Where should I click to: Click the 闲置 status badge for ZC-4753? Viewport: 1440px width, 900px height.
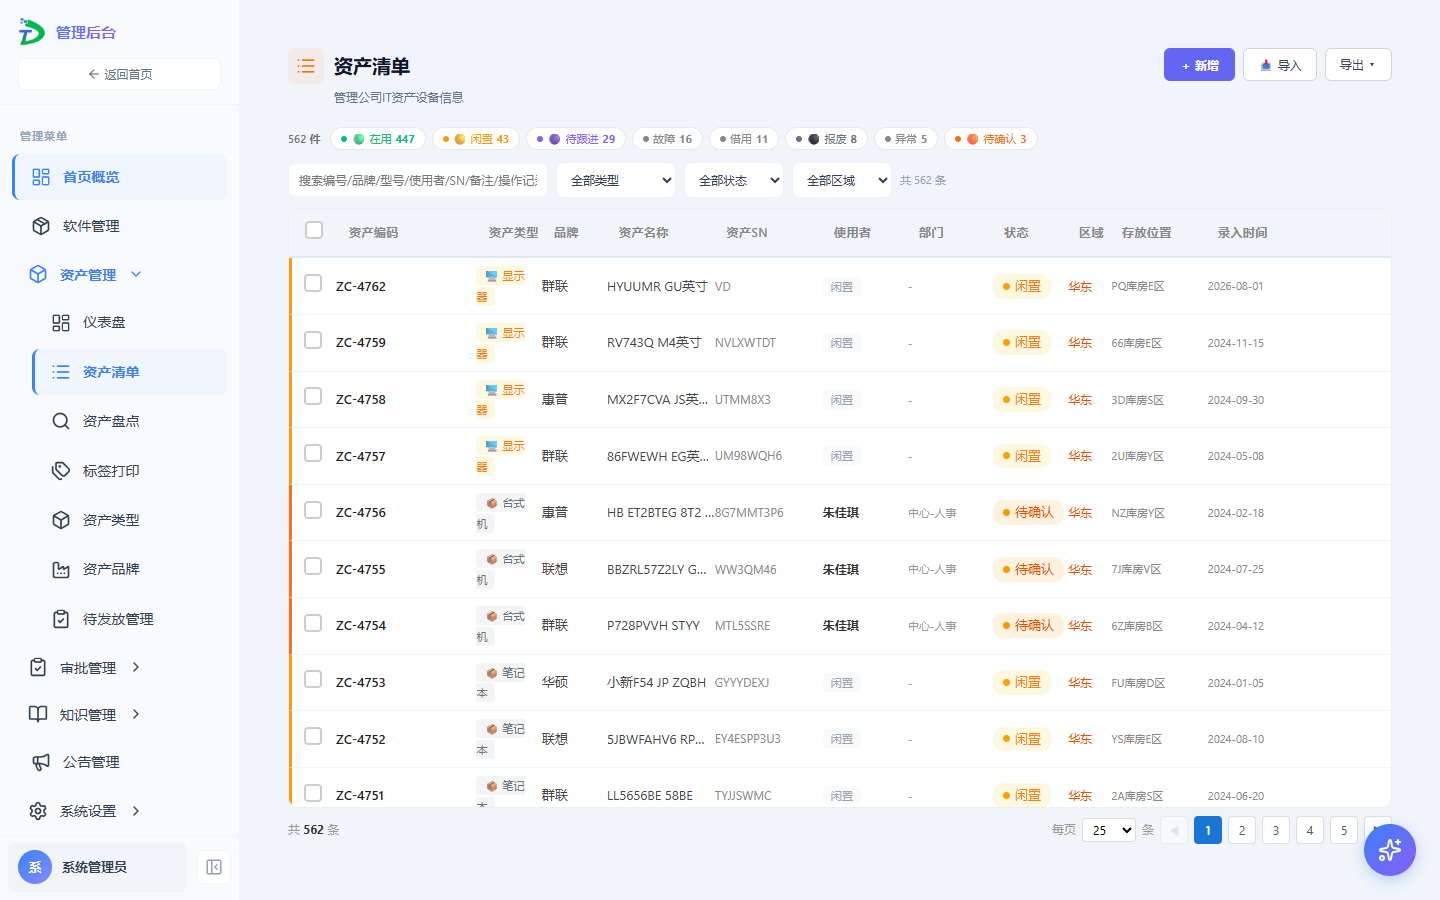click(1021, 682)
